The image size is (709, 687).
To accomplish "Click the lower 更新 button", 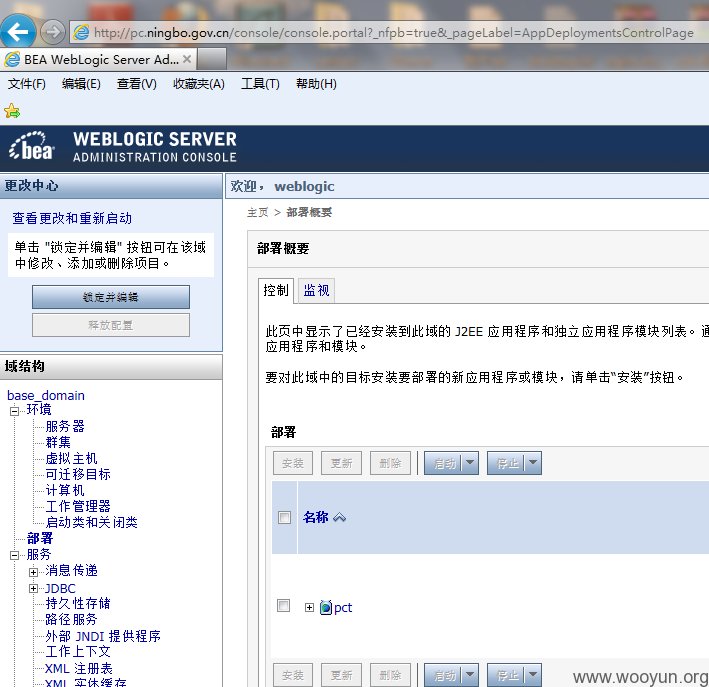I will (341, 675).
